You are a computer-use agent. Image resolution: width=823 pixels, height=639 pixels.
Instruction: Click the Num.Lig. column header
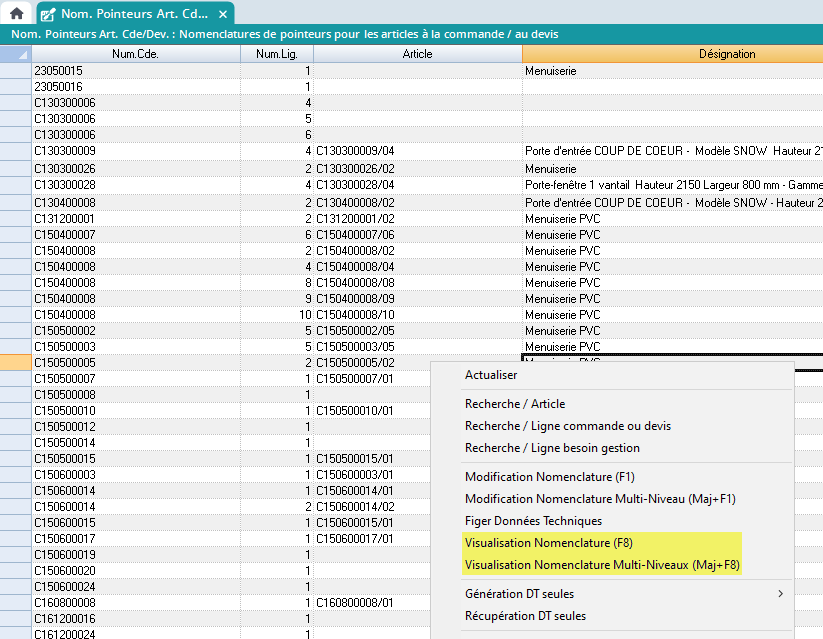[x=276, y=54]
